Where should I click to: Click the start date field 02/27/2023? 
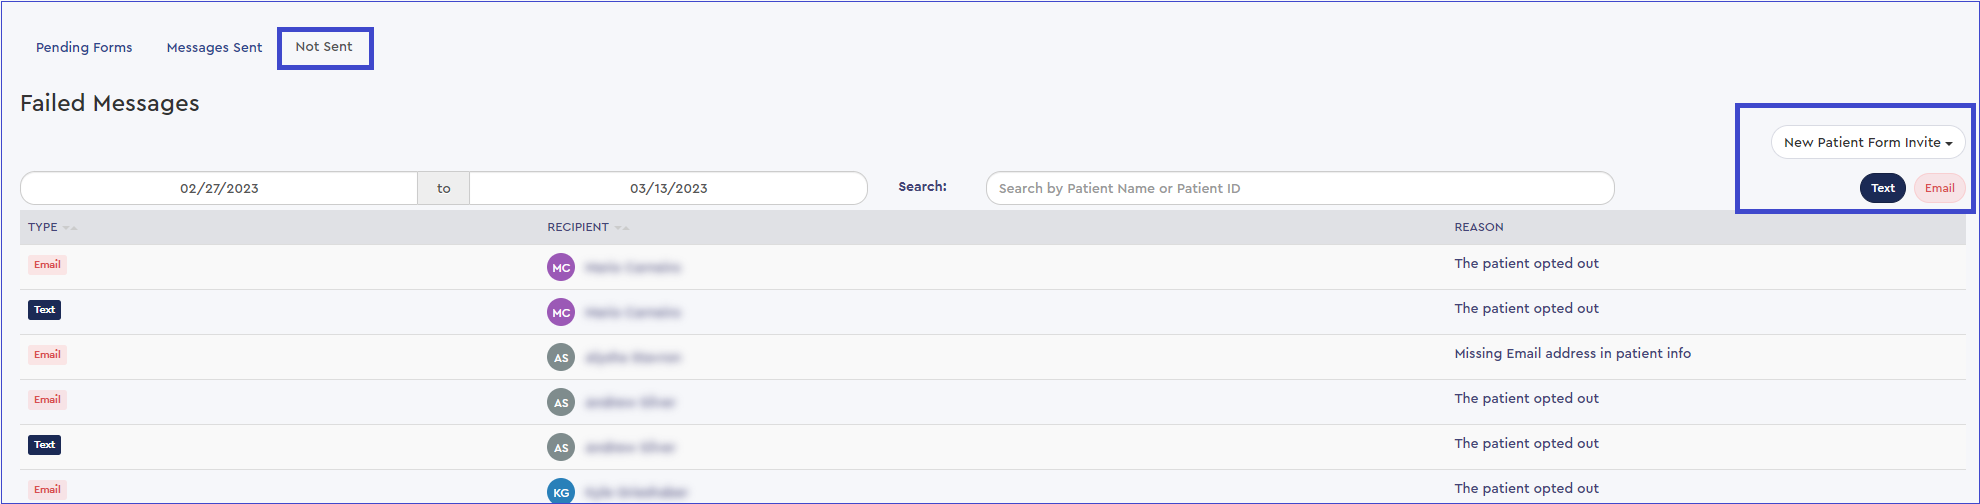coord(219,188)
